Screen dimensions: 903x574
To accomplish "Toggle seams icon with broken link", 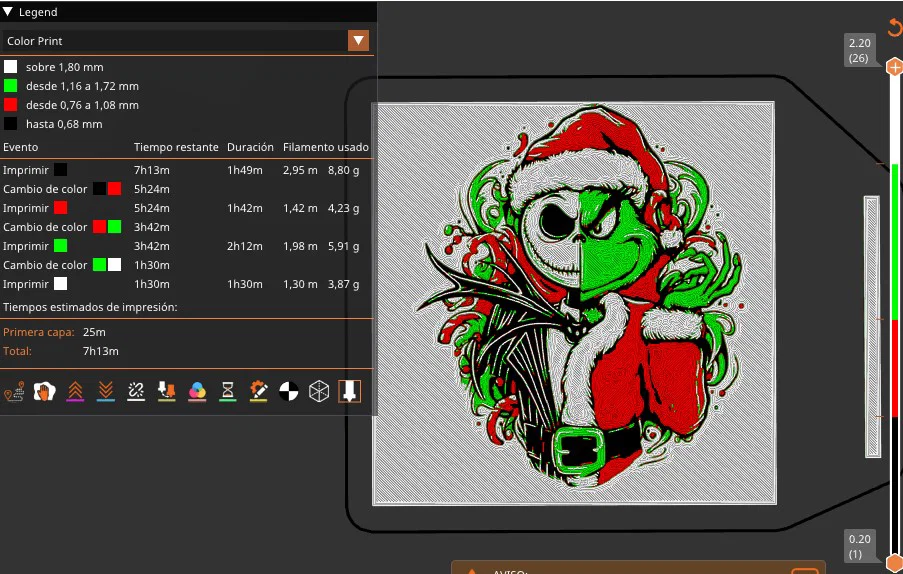I will (136, 391).
